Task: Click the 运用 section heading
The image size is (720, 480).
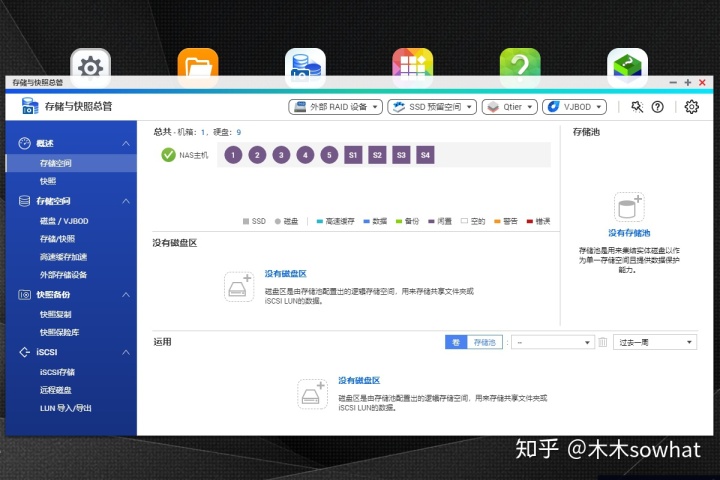Action: 162,342
